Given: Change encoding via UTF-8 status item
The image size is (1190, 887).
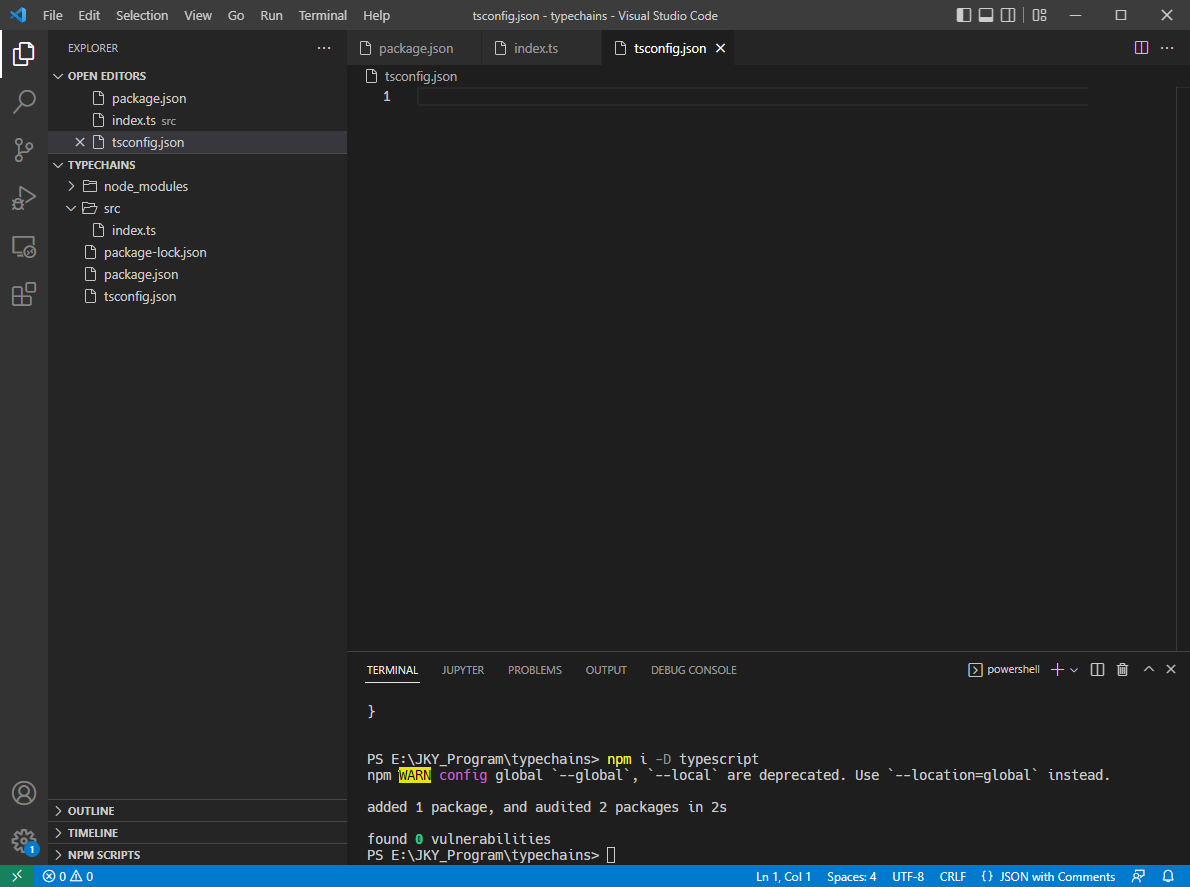Looking at the screenshot, I should pos(908,876).
